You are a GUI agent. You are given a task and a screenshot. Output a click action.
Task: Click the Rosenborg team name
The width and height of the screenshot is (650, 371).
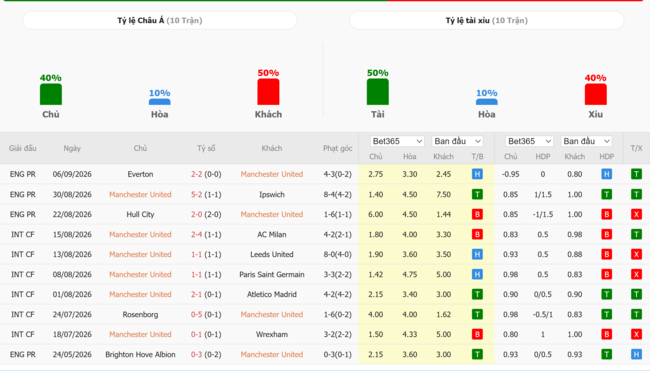[140, 314]
